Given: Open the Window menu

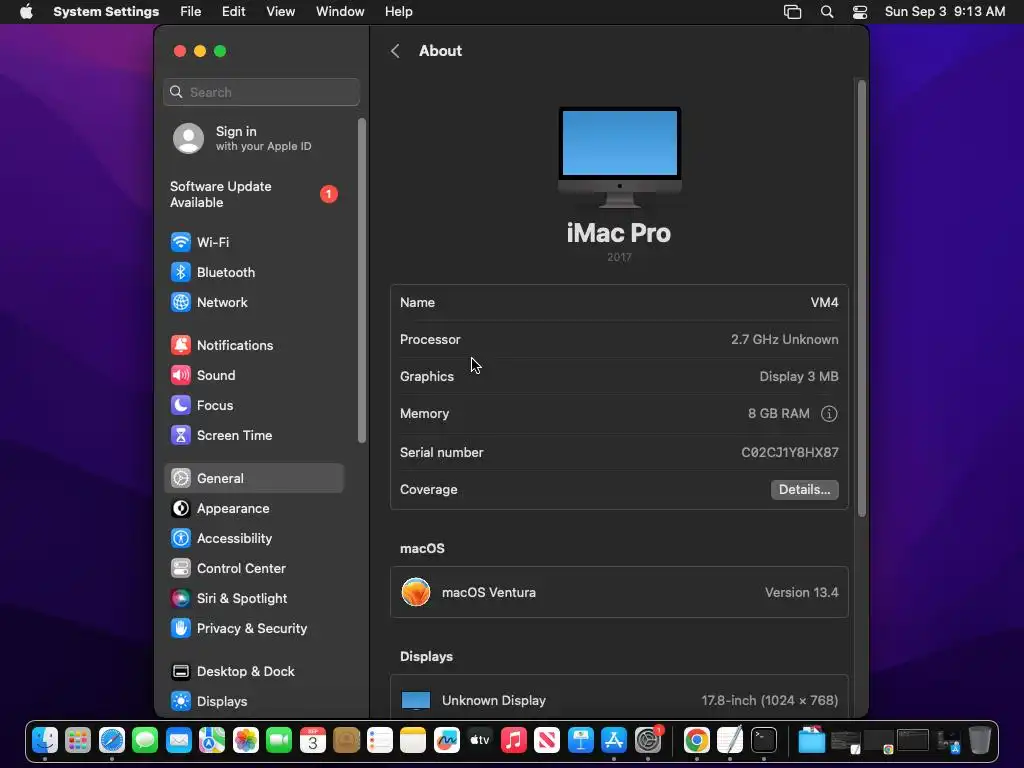Looking at the screenshot, I should [340, 12].
